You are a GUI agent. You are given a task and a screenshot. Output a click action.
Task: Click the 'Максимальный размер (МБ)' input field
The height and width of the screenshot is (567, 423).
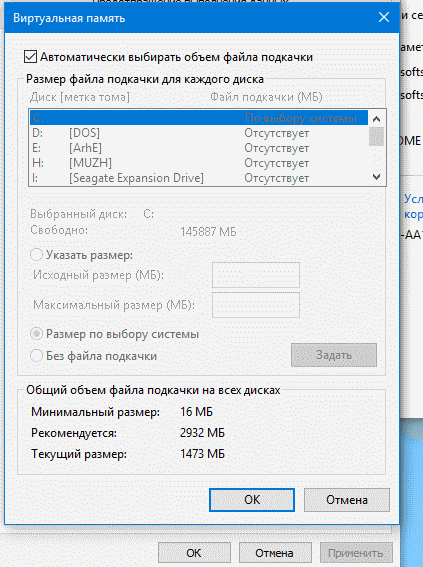[x=256, y=305]
